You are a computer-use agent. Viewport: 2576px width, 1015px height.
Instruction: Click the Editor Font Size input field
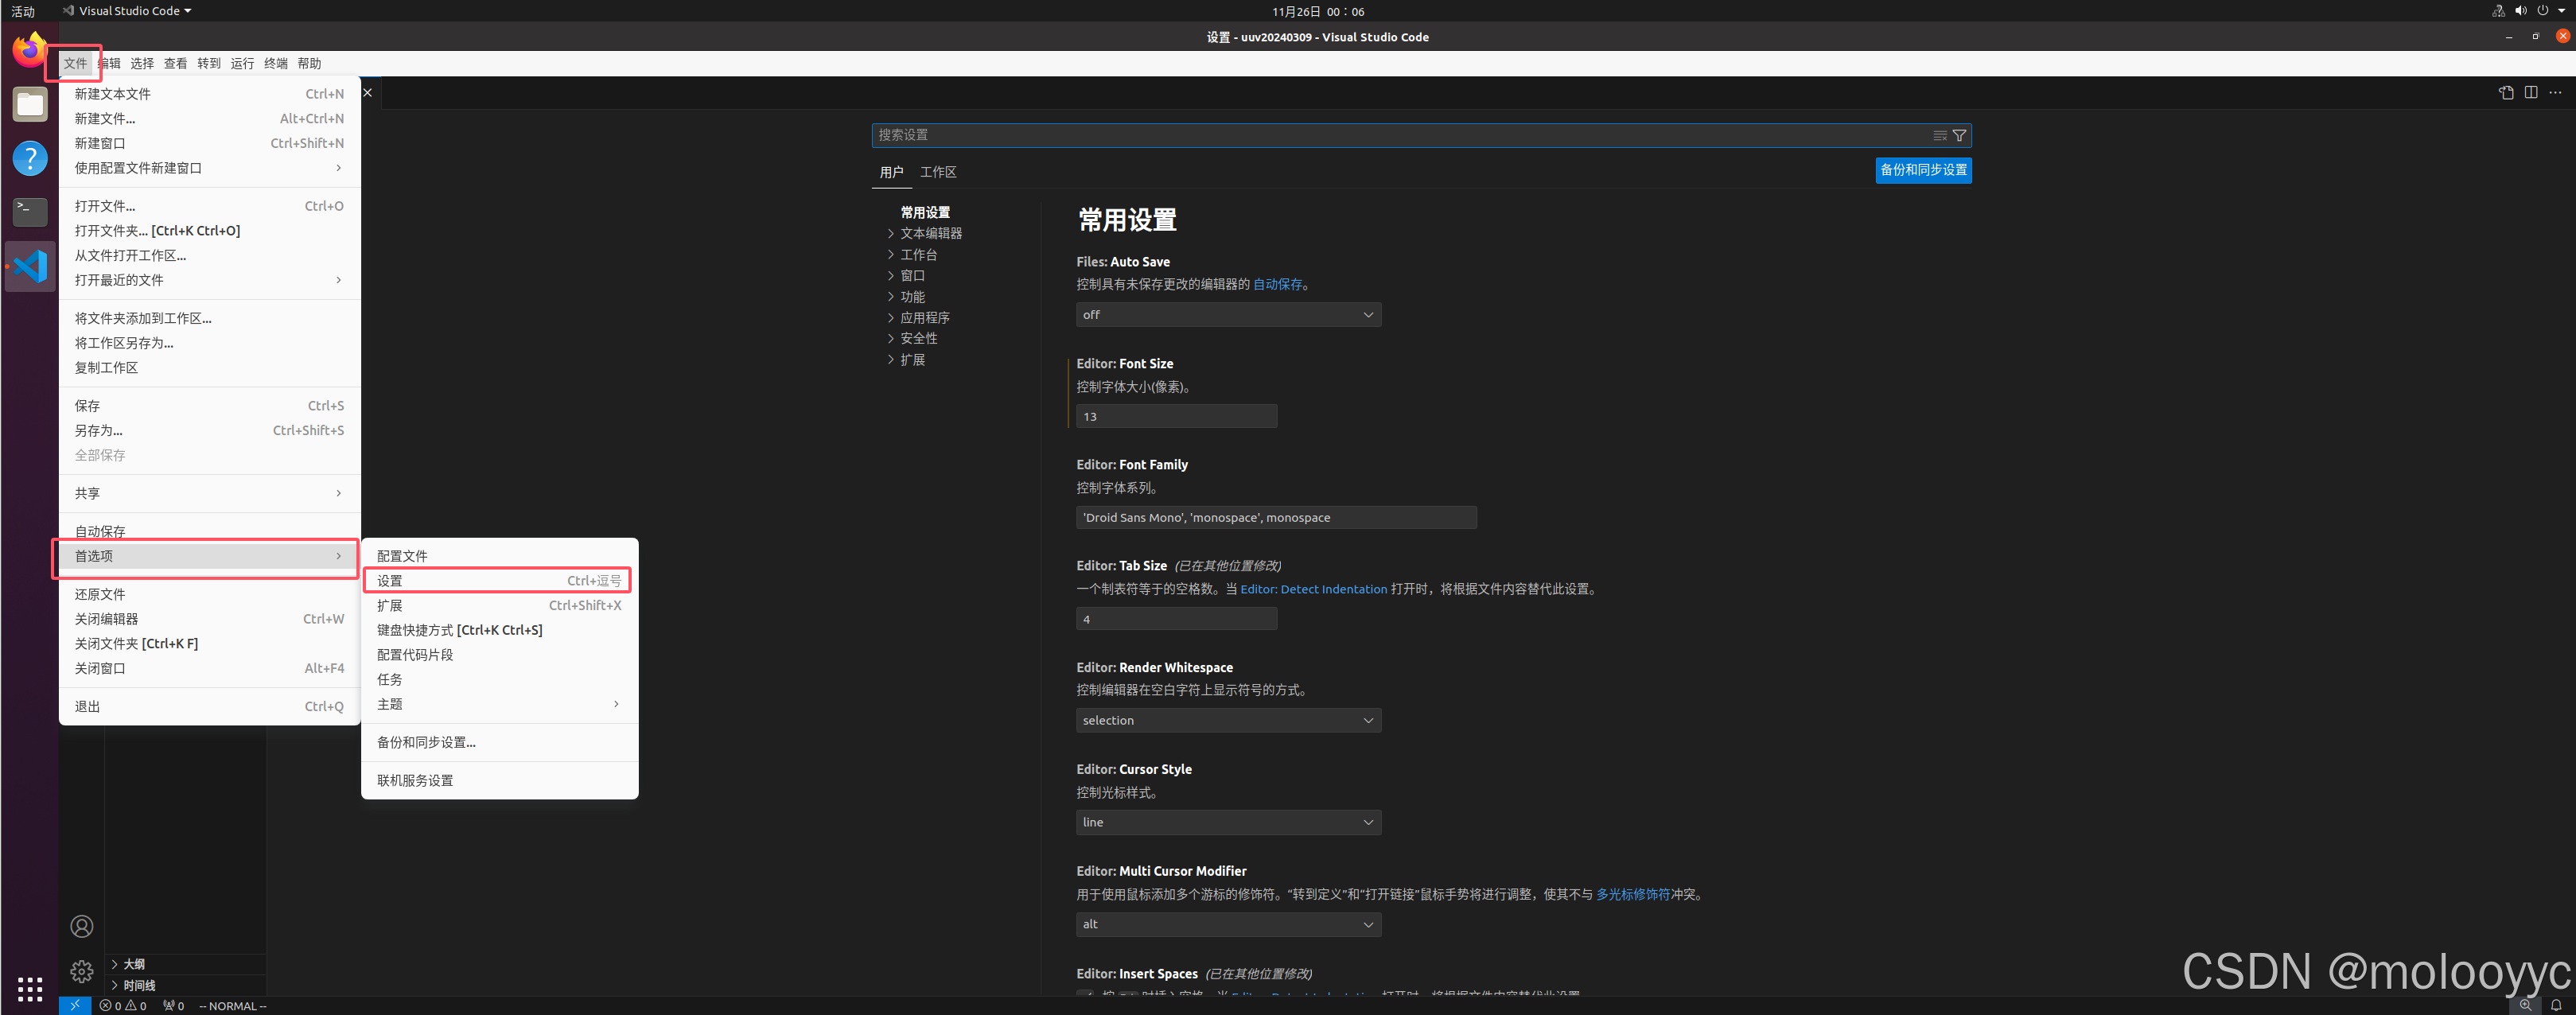1176,416
